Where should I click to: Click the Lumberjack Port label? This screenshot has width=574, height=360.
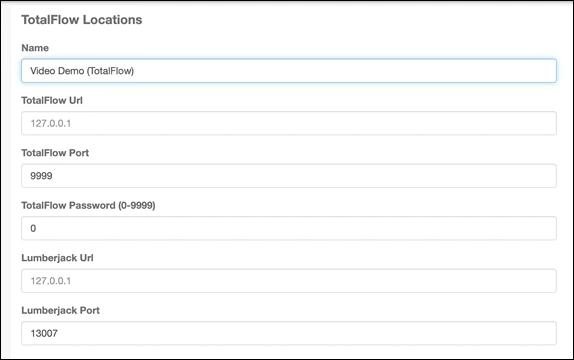[x=60, y=311]
